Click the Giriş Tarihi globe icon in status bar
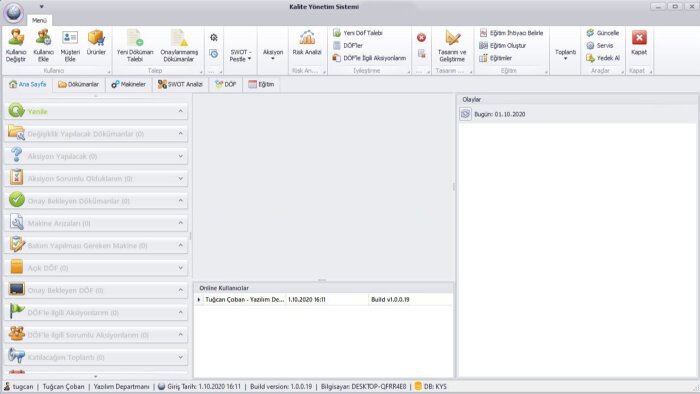This screenshot has width=700, height=394. point(162,386)
